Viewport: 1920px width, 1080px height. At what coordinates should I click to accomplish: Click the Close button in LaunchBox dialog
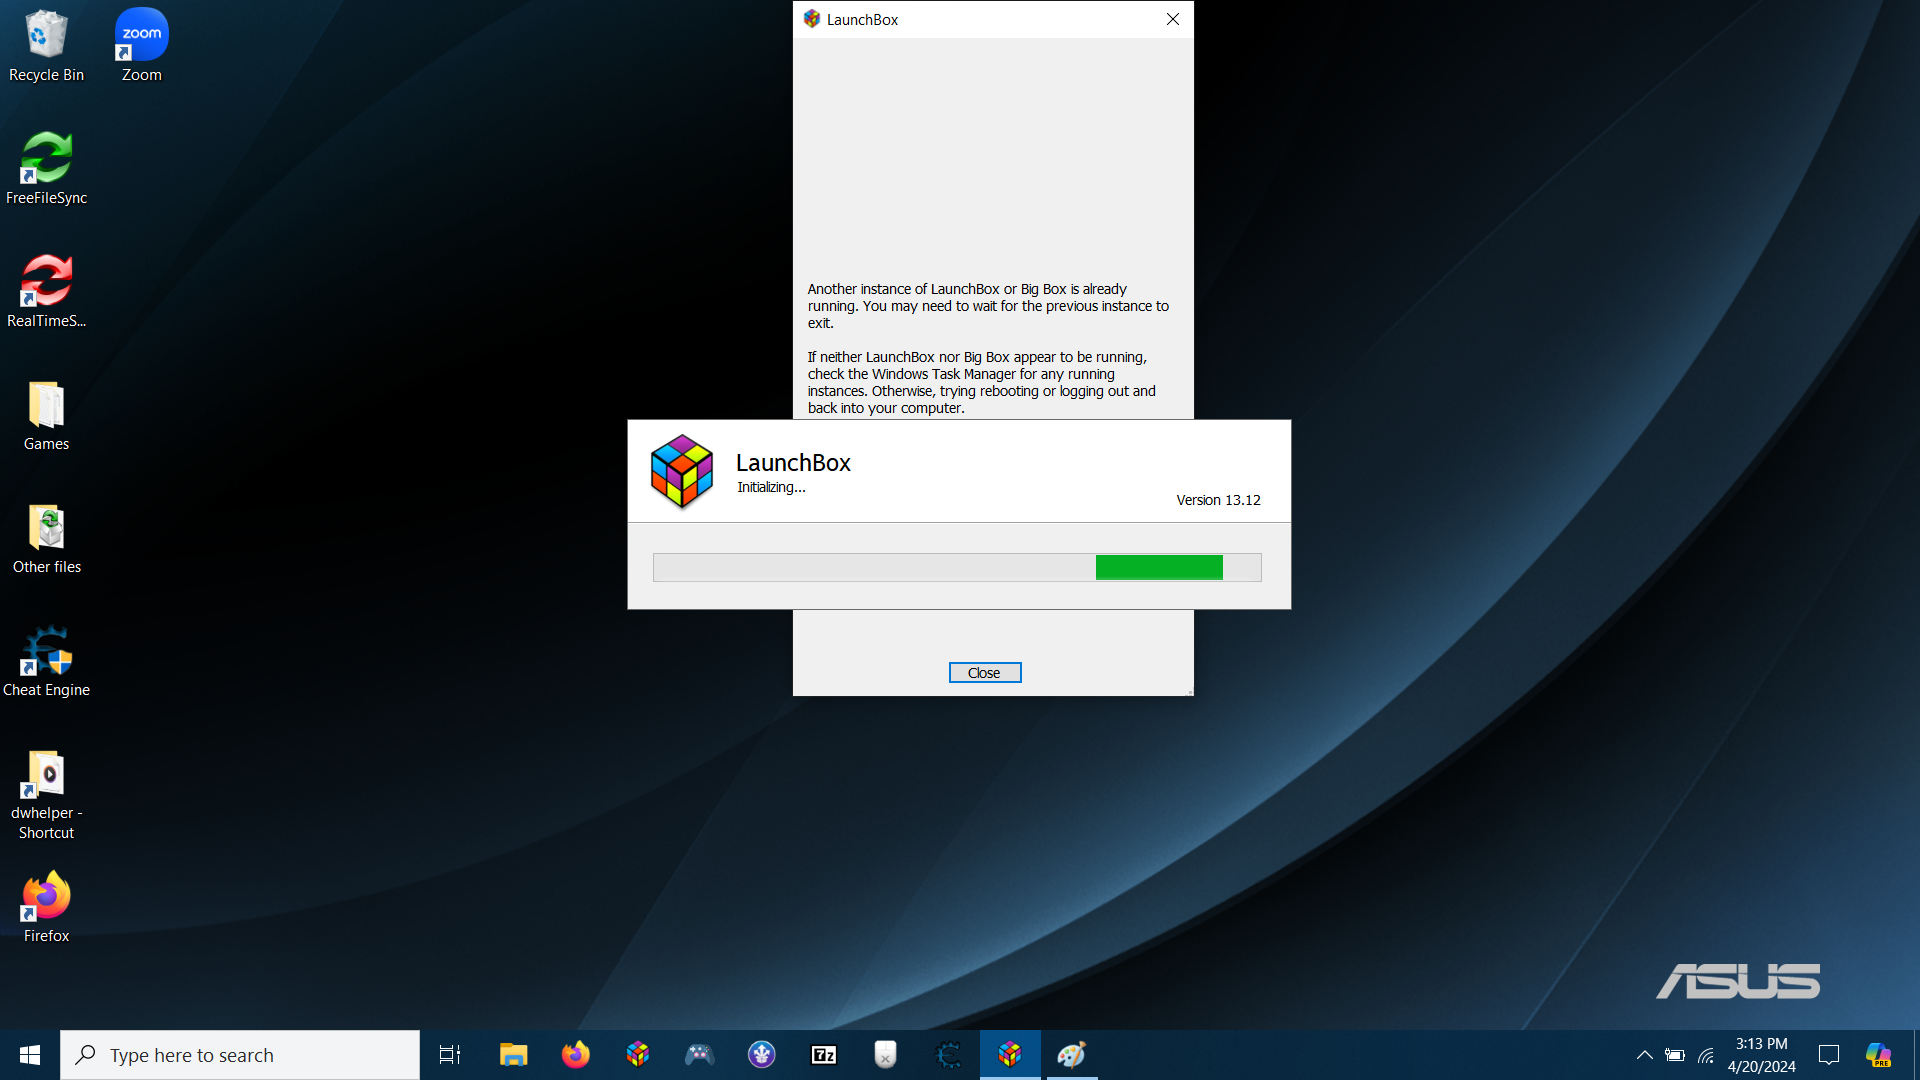click(x=984, y=673)
